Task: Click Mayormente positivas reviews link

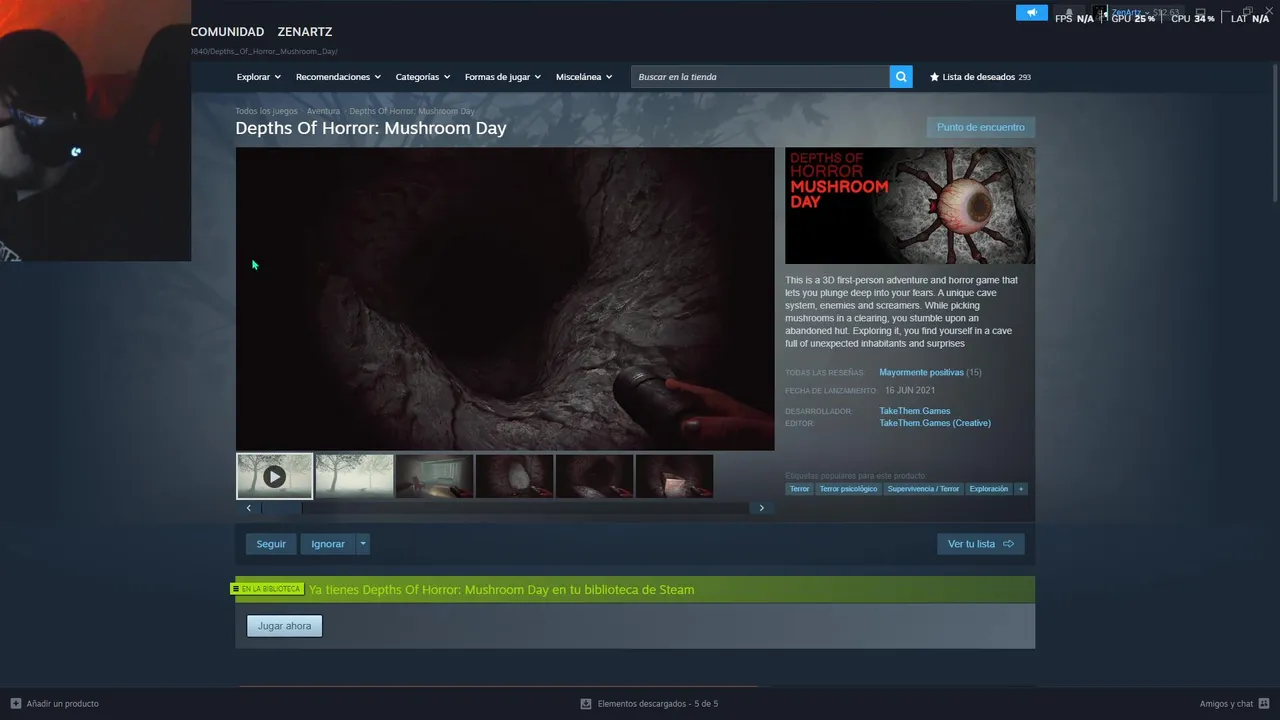Action: (x=921, y=372)
